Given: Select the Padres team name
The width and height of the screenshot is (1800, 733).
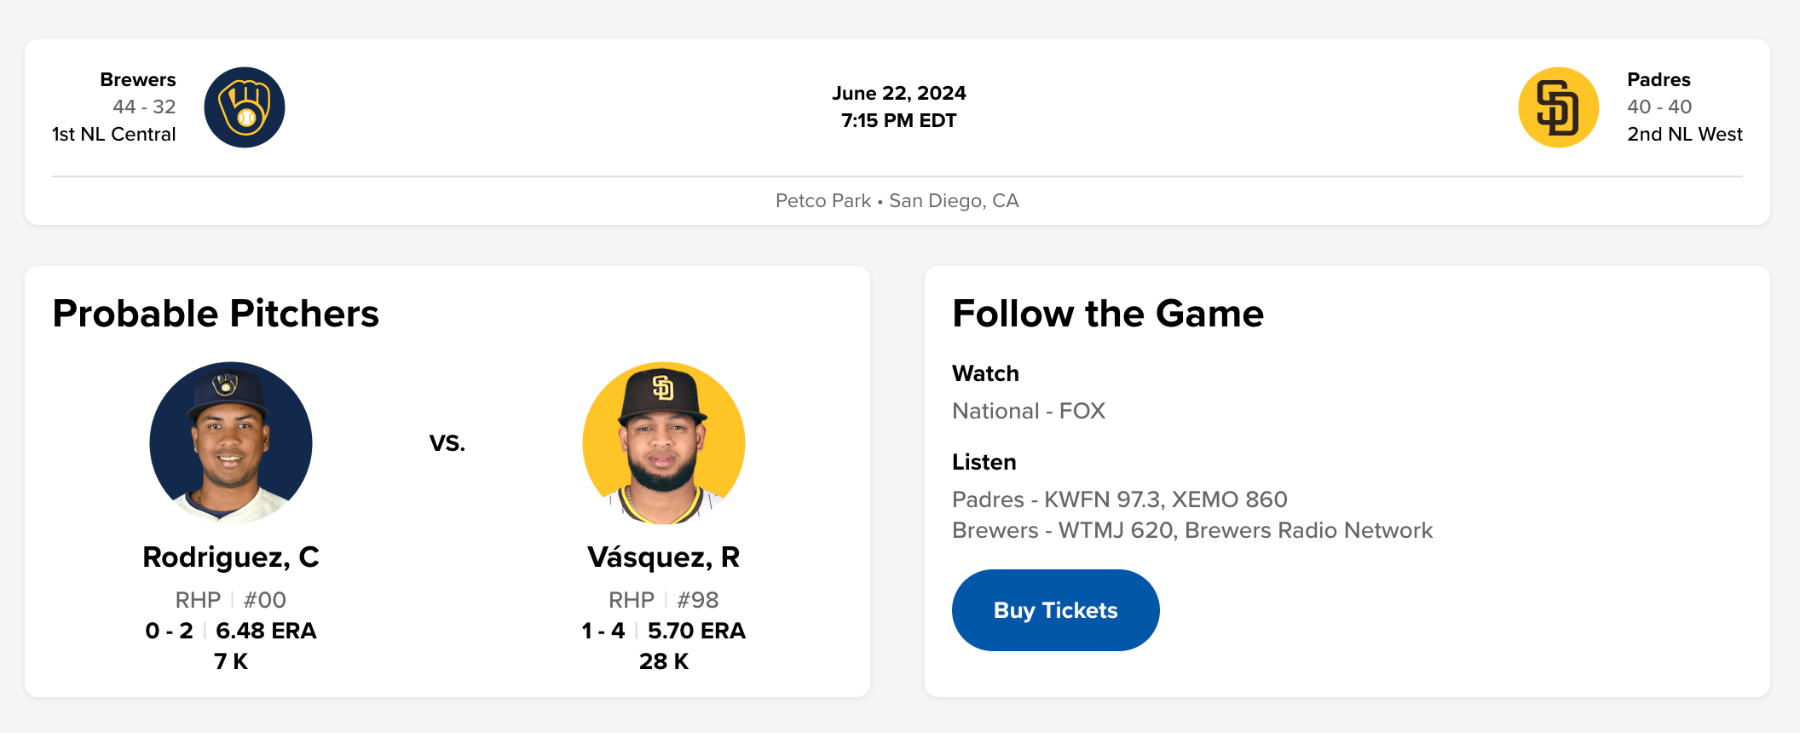Looking at the screenshot, I should 1658,80.
